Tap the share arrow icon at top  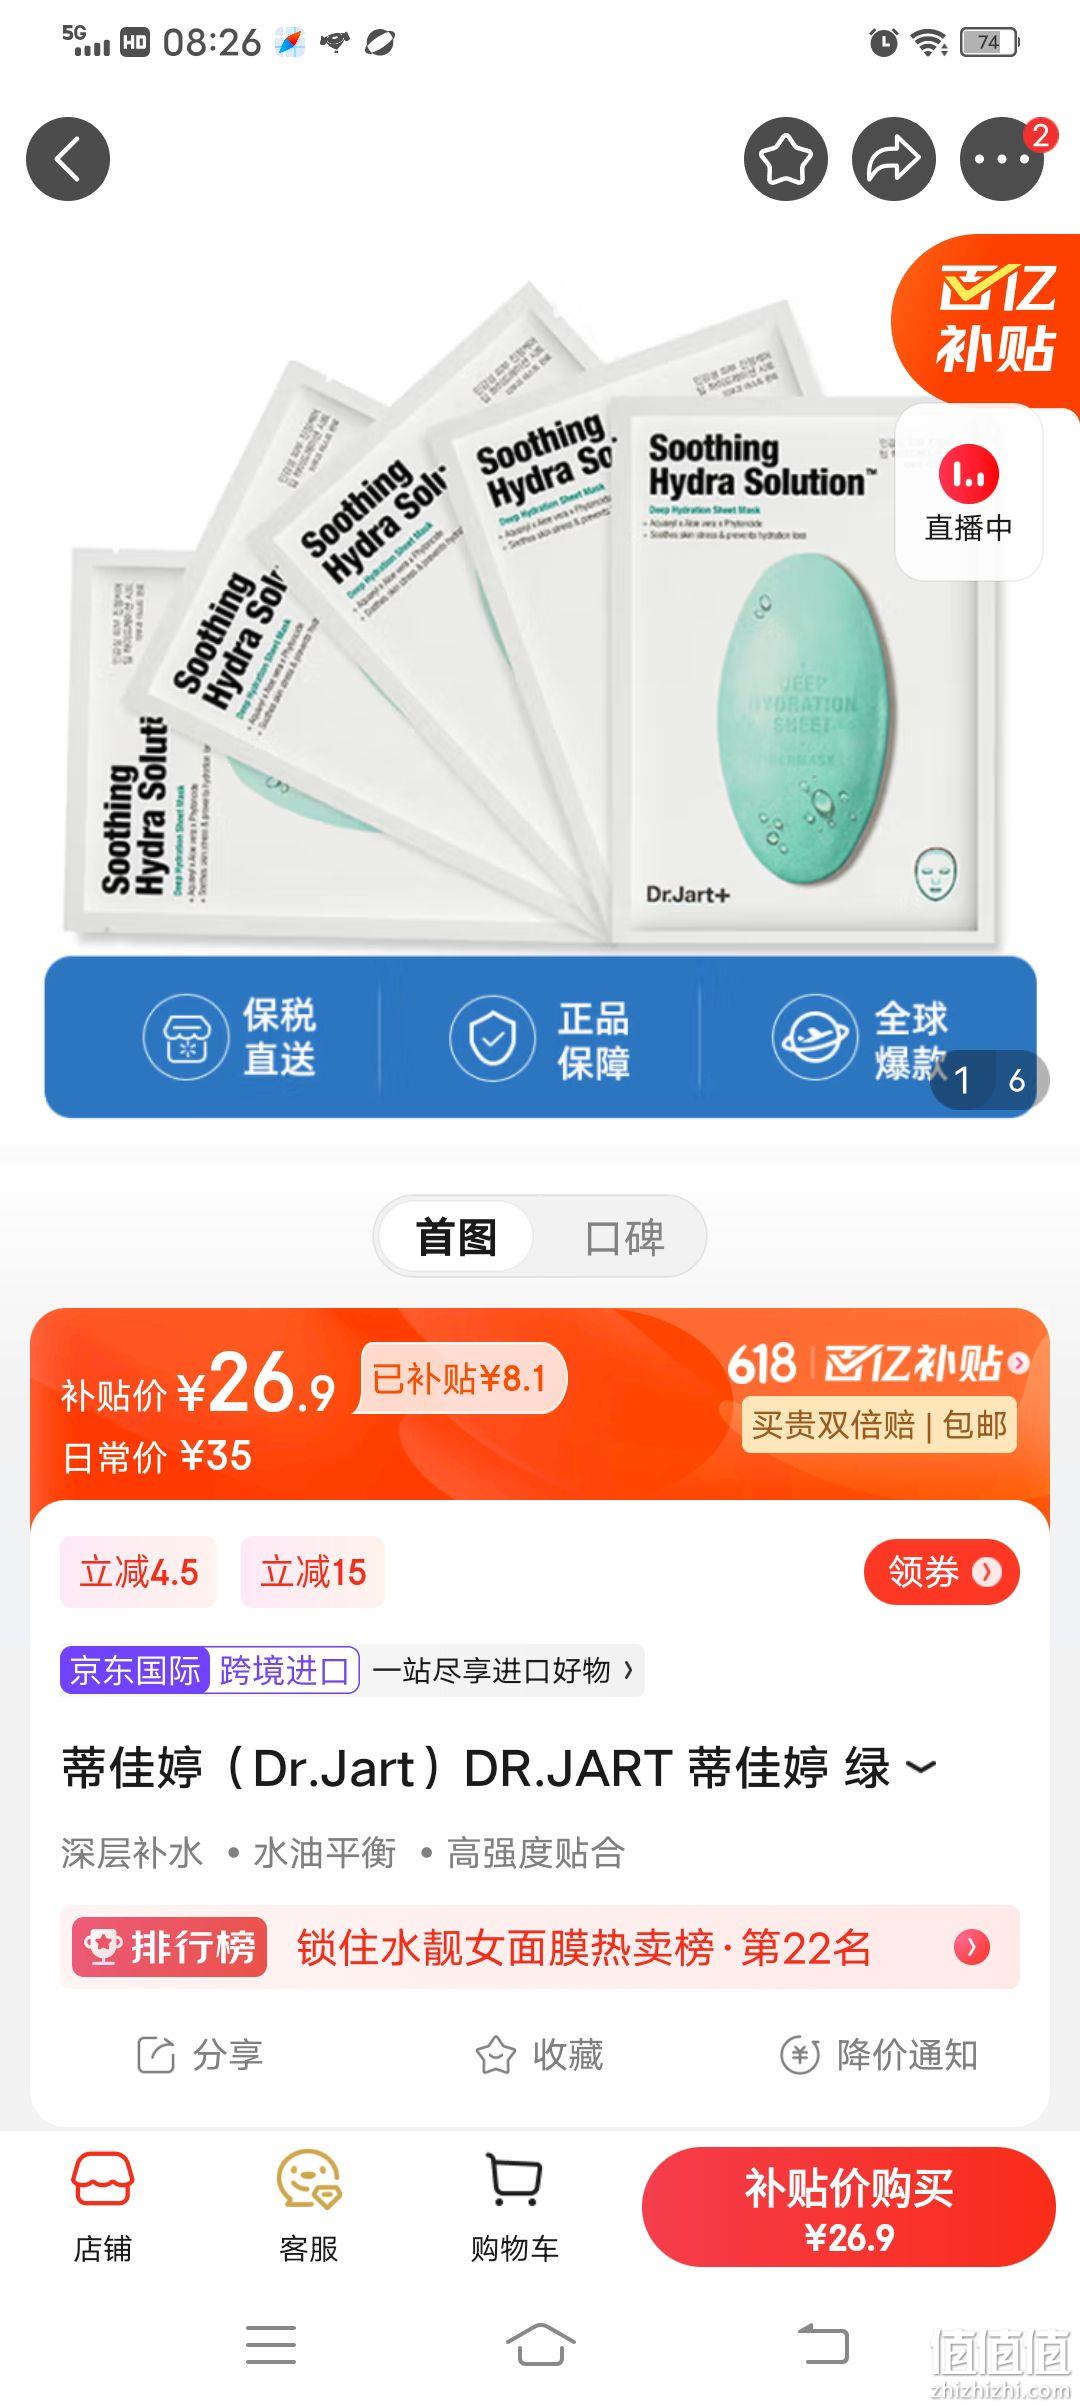click(894, 159)
